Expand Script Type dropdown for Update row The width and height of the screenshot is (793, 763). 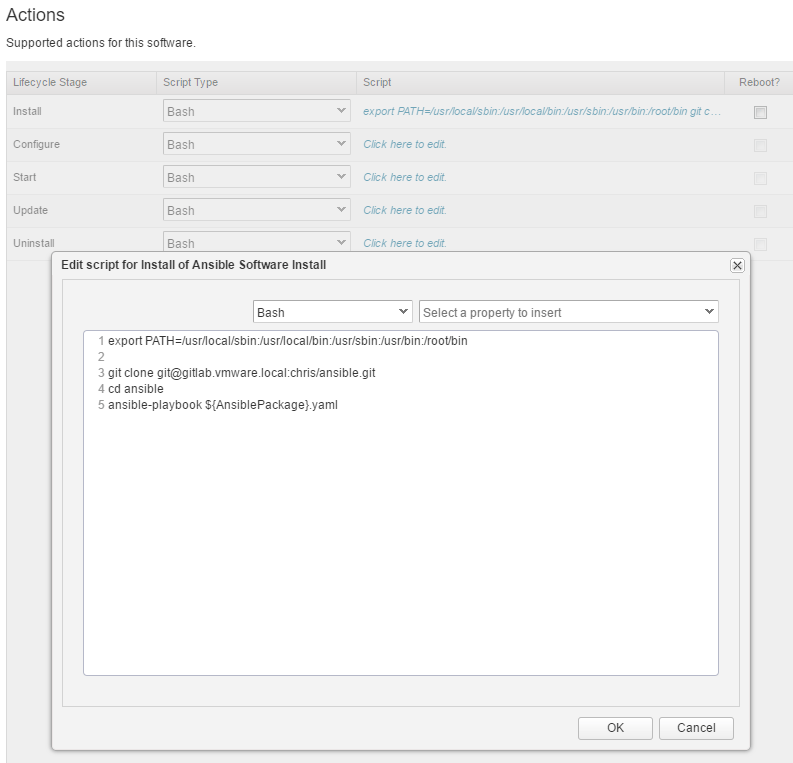click(256, 211)
